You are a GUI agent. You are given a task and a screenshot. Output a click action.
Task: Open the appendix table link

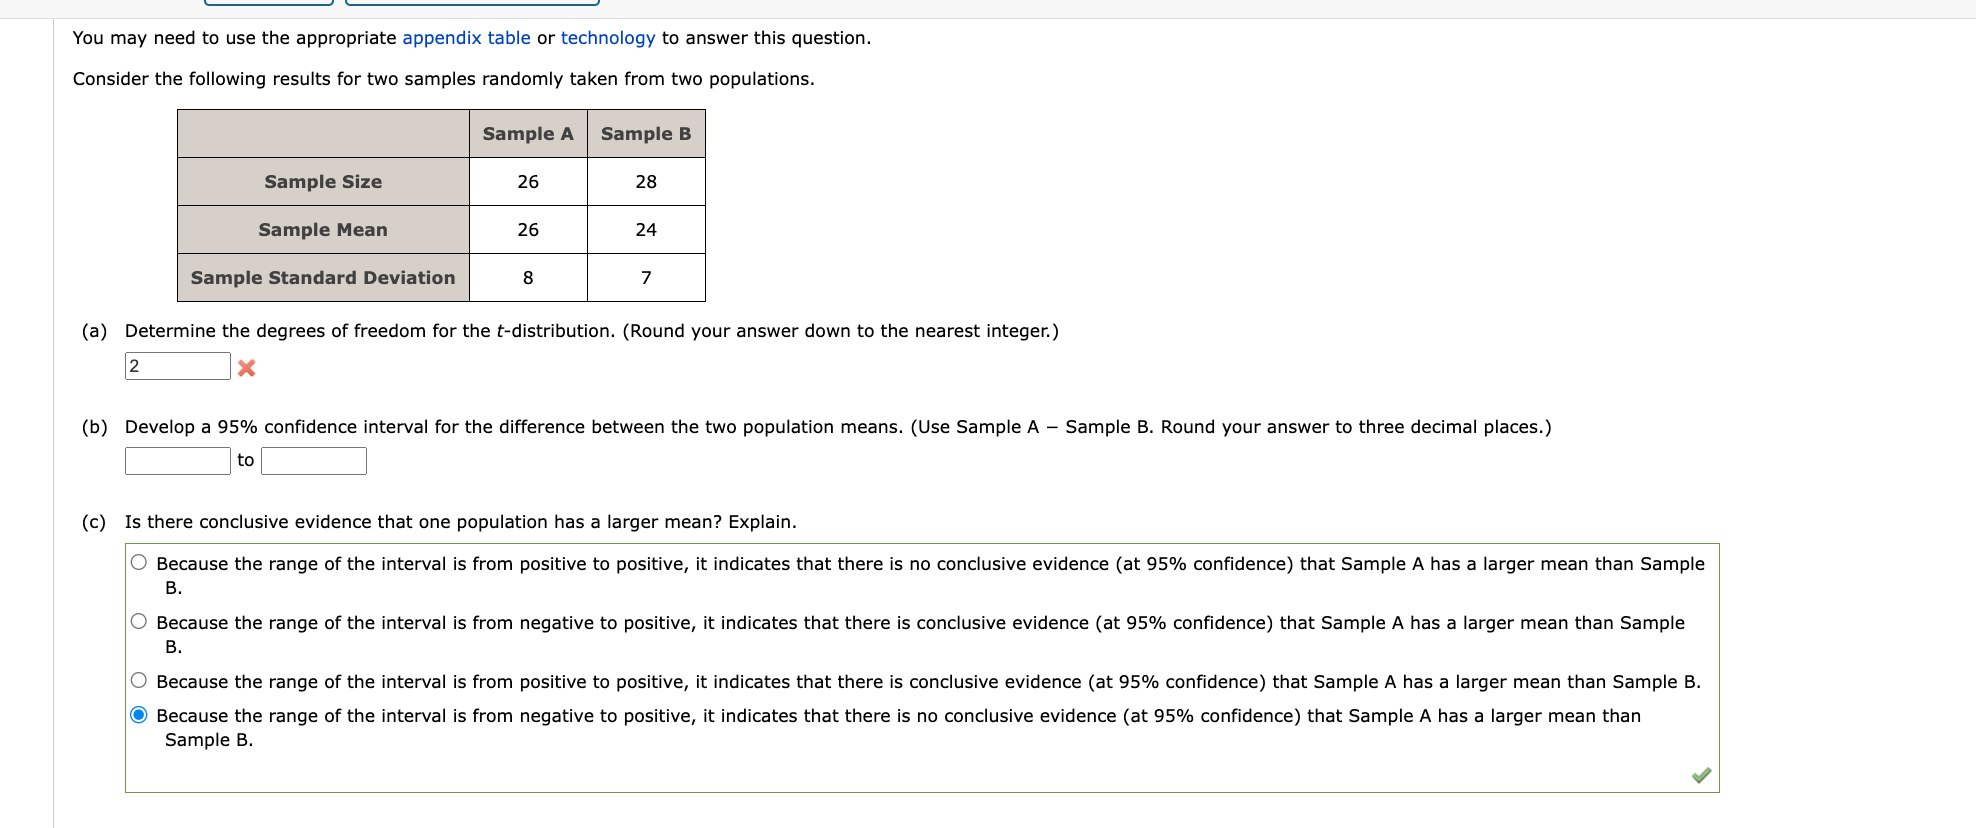[x=466, y=37]
